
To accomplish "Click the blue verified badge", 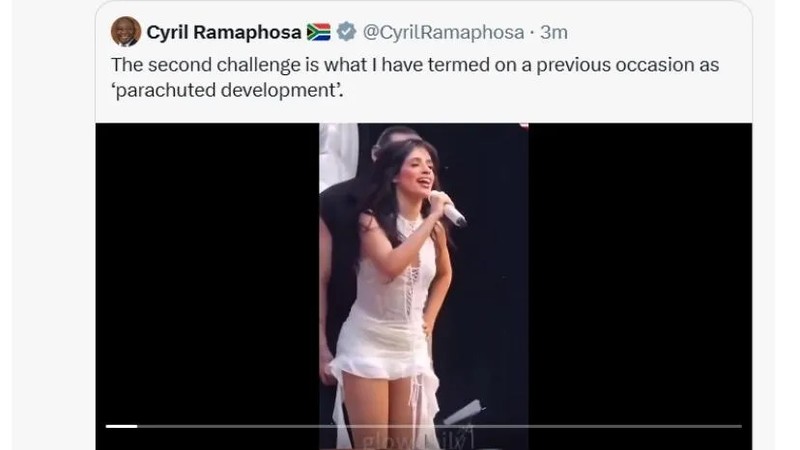I will [346, 32].
